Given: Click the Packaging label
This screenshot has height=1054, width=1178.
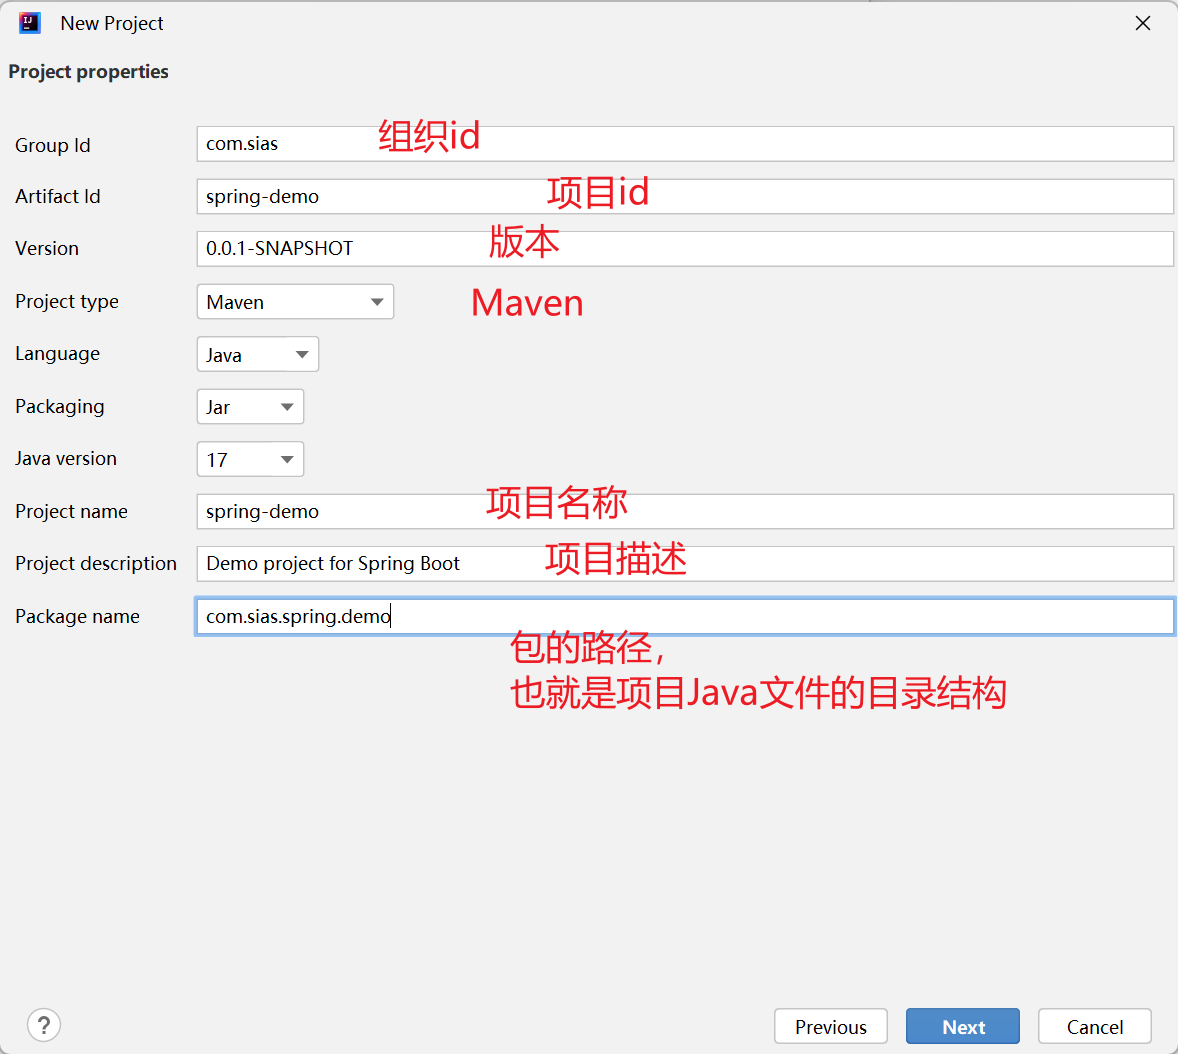Looking at the screenshot, I should [x=59, y=406].
